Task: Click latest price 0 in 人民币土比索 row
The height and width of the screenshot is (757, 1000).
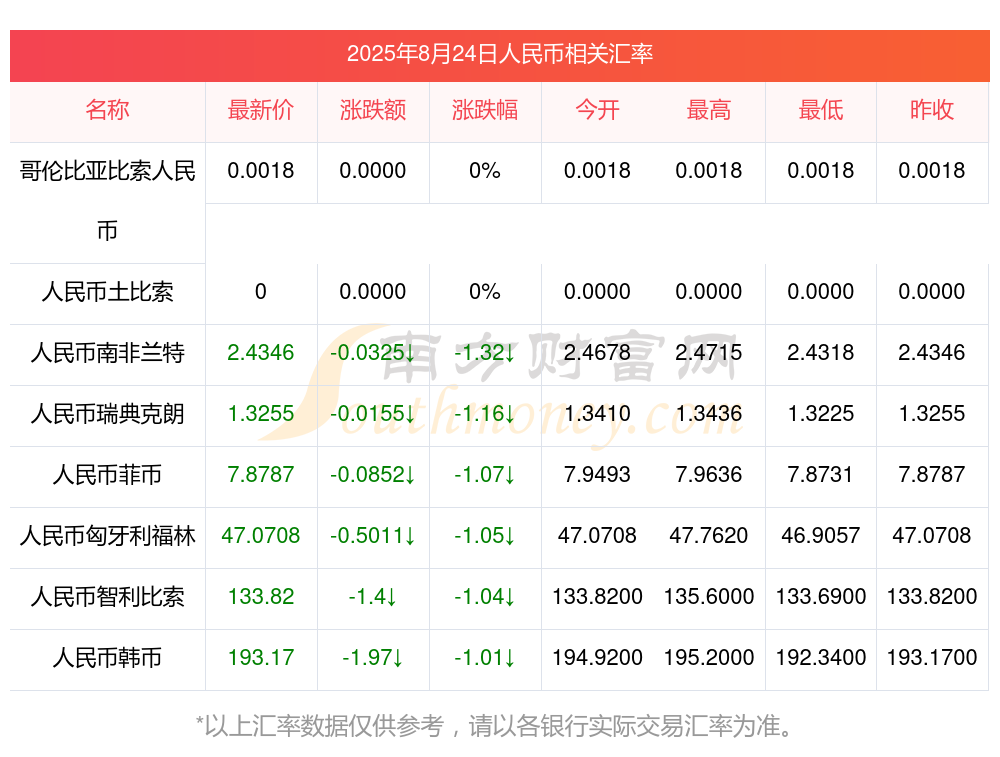Action: click(261, 292)
